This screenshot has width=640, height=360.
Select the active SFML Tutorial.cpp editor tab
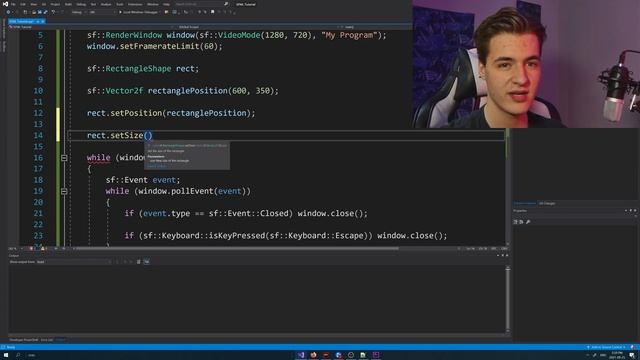[27, 21]
